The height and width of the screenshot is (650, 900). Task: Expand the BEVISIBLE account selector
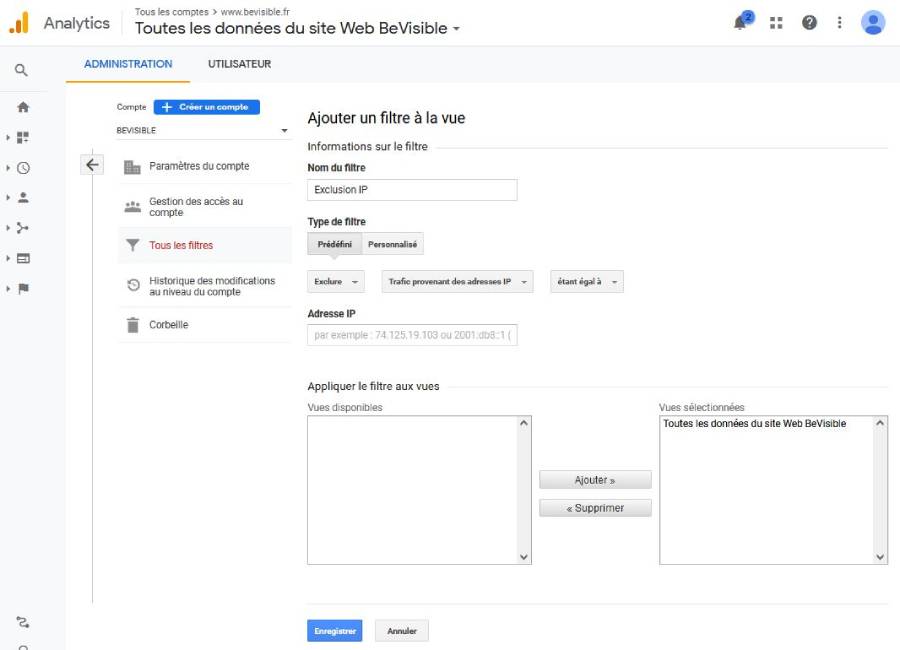pos(202,130)
